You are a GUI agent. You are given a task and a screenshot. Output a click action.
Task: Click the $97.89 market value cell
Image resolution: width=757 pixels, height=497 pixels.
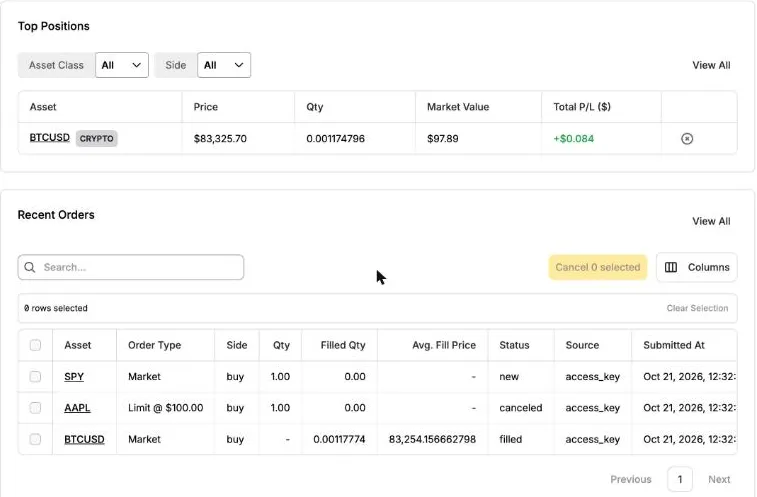443,139
